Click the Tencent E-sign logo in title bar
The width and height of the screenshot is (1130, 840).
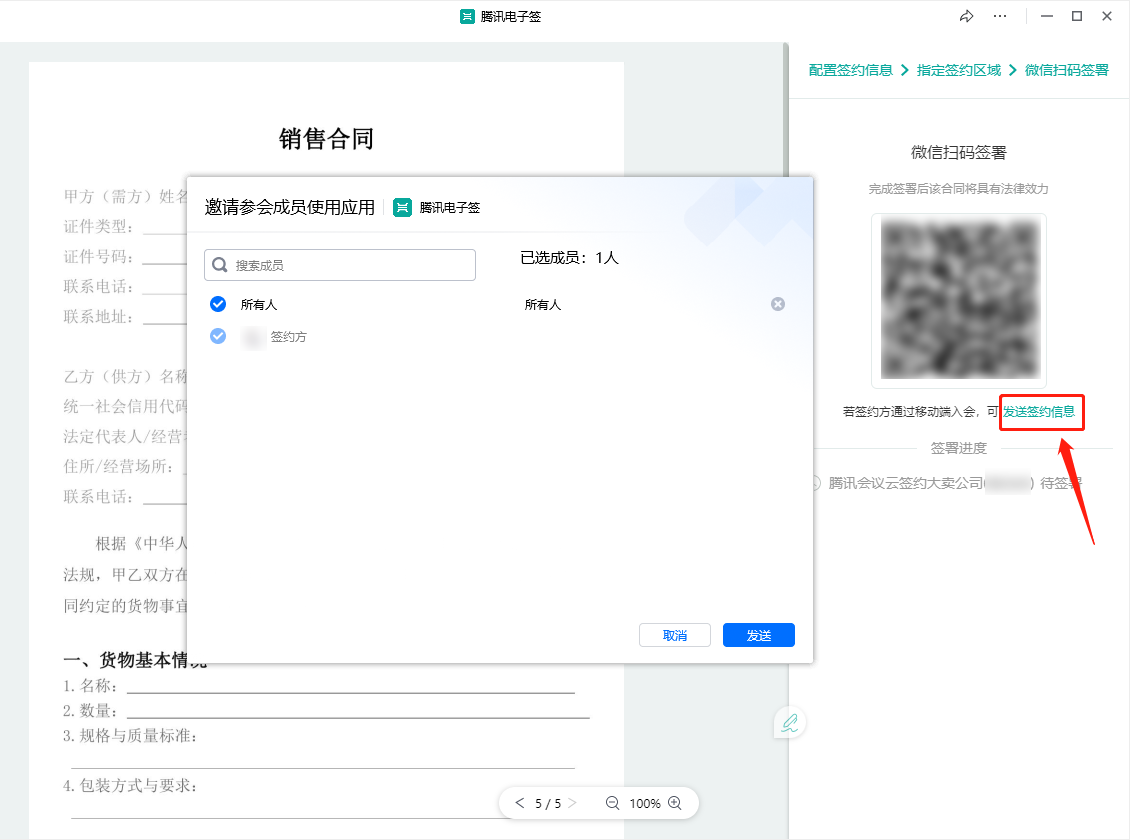click(x=467, y=16)
